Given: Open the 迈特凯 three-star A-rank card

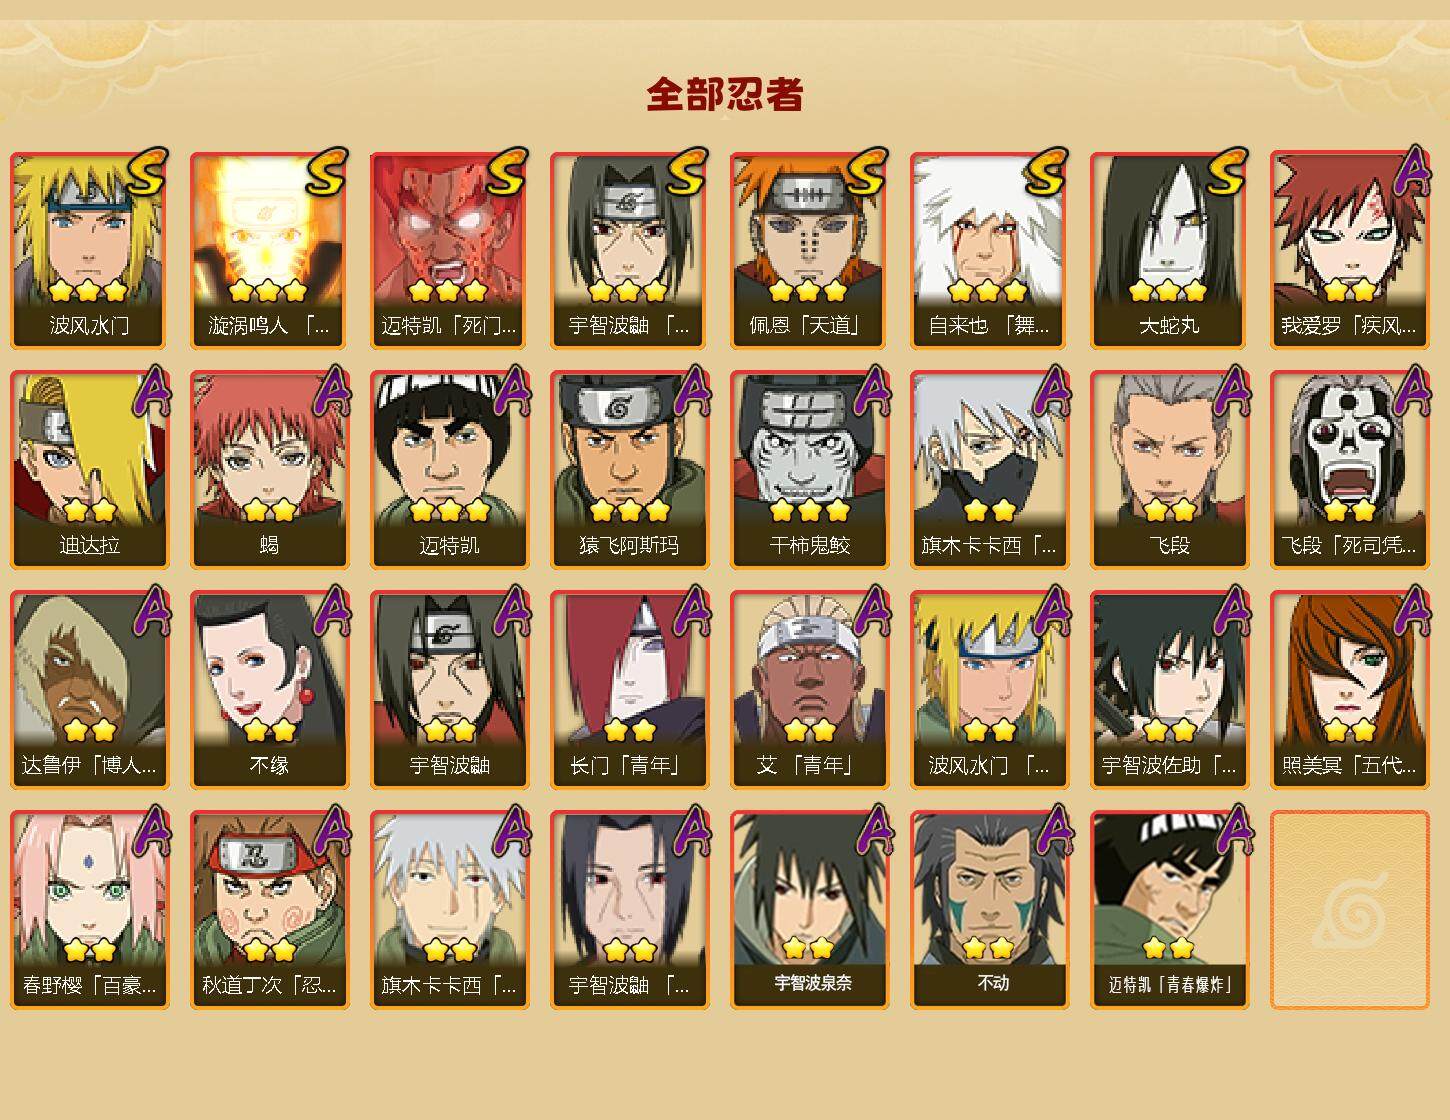Looking at the screenshot, I should (x=450, y=470).
